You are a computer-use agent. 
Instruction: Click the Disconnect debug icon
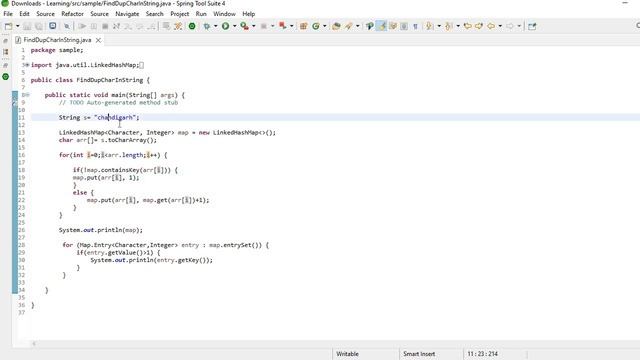tap(116, 26)
